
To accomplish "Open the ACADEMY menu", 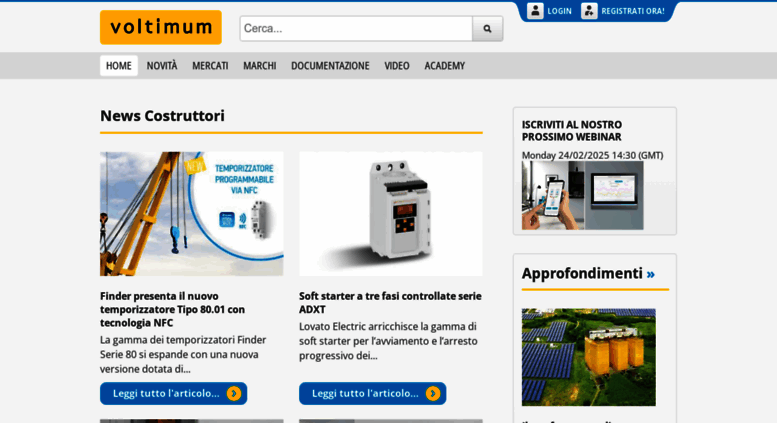I will [x=444, y=66].
